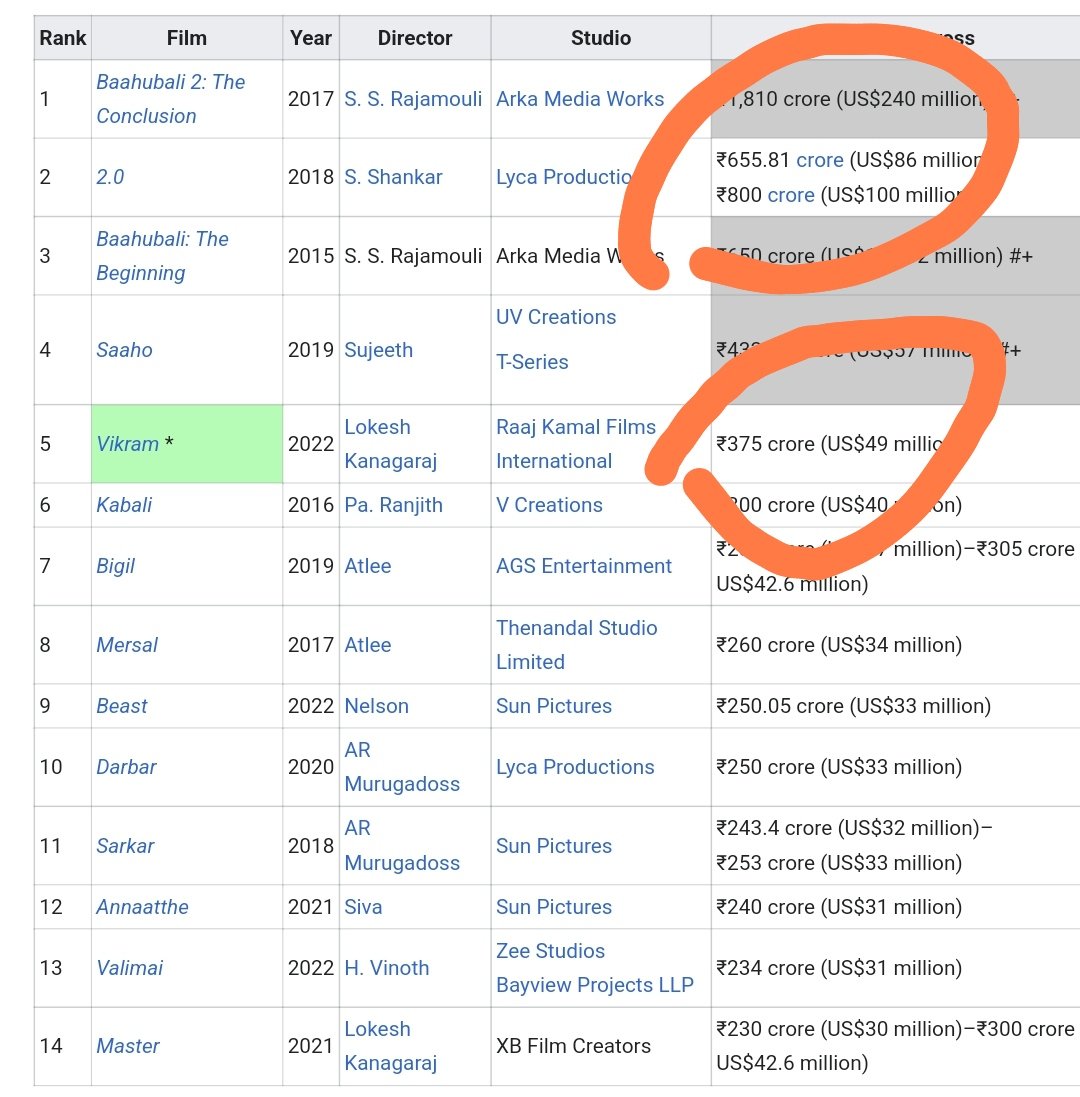Viewport: 1080px width, 1097px height.
Task: Open the Baahubali 2: The Conclusion film link
Action: click(x=171, y=99)
